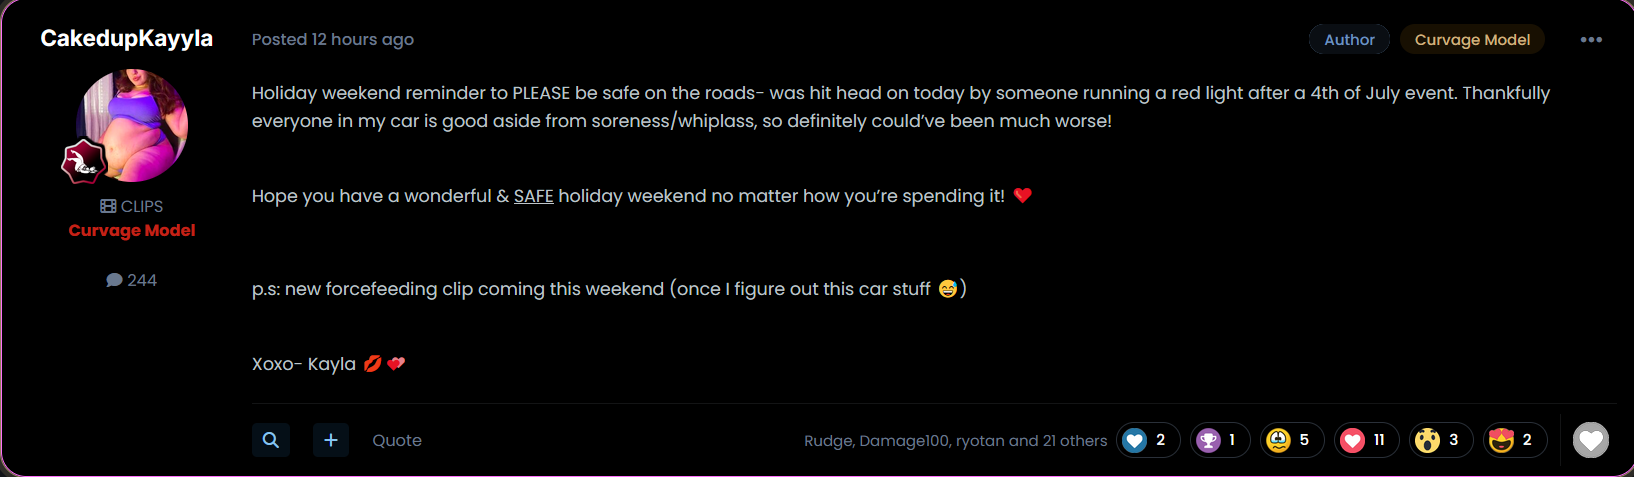Click the Curvage Model badge at top right
The width and height of the screenshot is (1634, 477).
(1472, 40)
